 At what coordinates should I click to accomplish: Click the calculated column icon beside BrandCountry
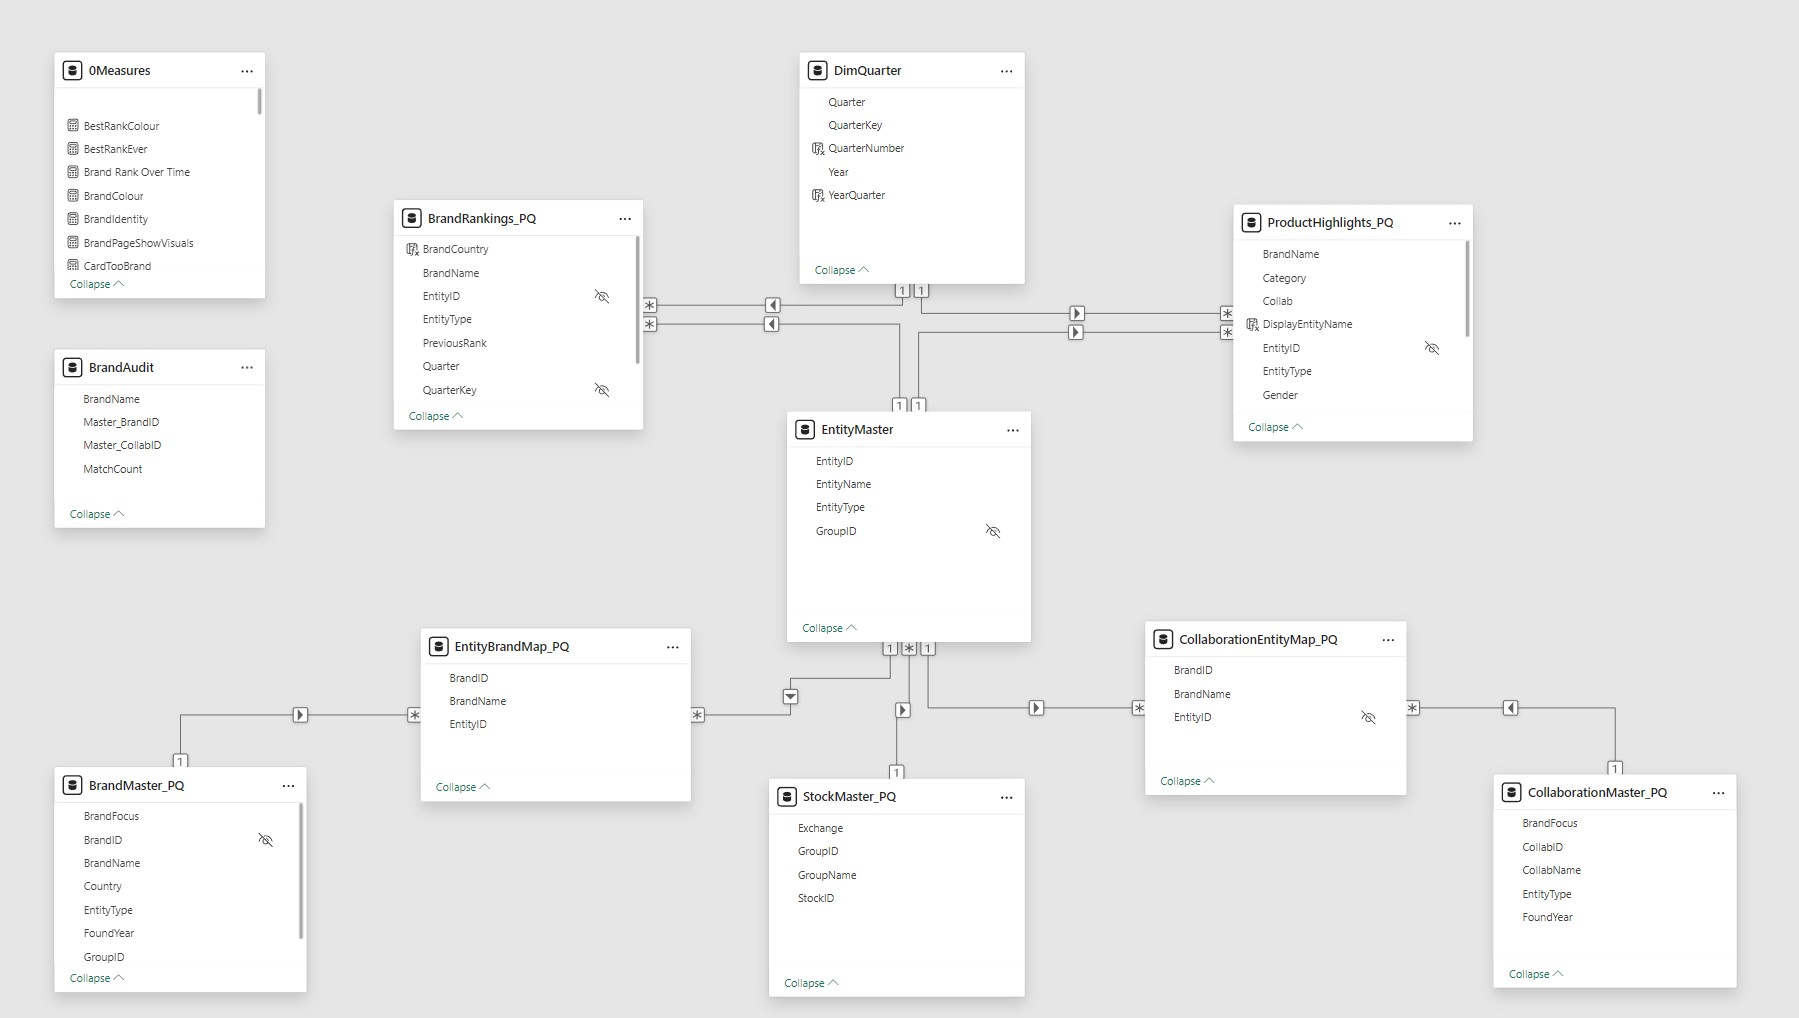pos(413,249)
